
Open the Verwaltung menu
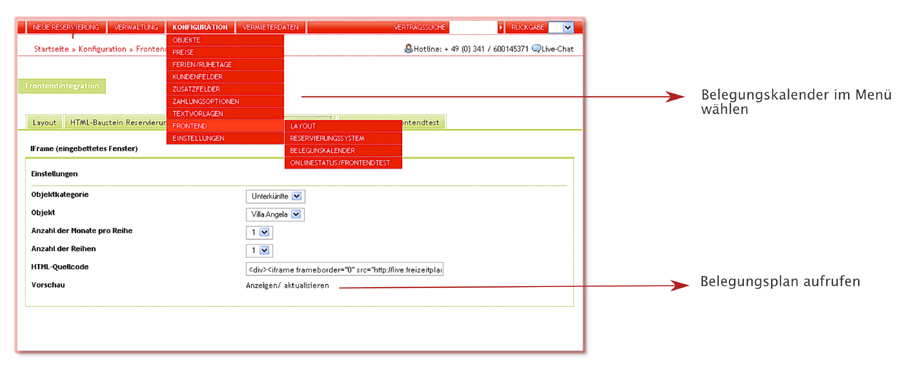point(136,27)
